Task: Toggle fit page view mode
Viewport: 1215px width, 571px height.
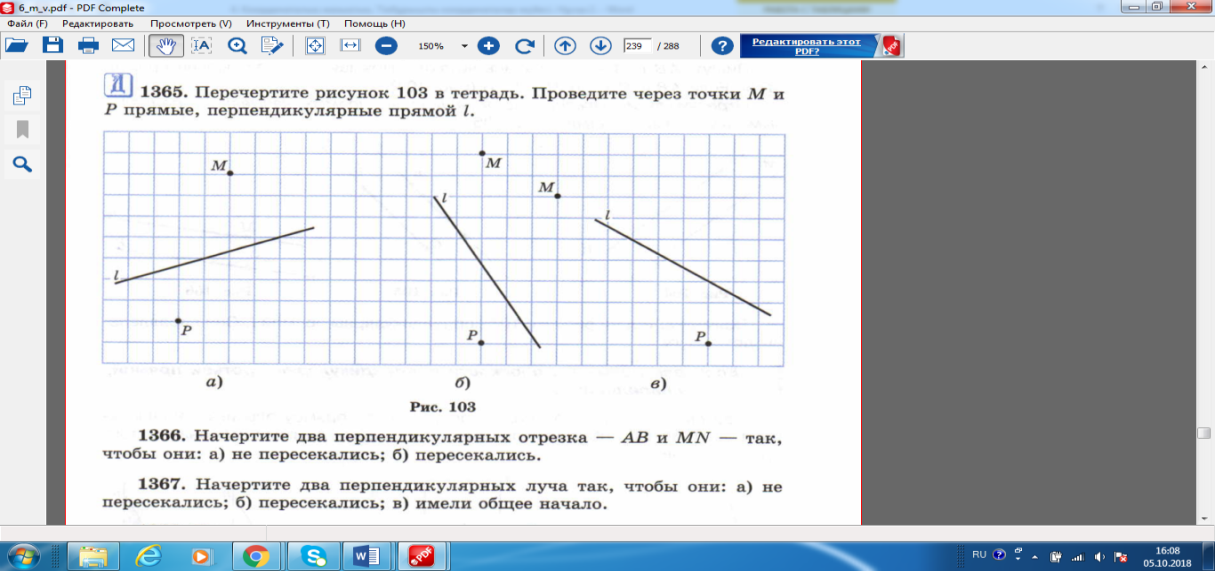Action: point(315,45)
